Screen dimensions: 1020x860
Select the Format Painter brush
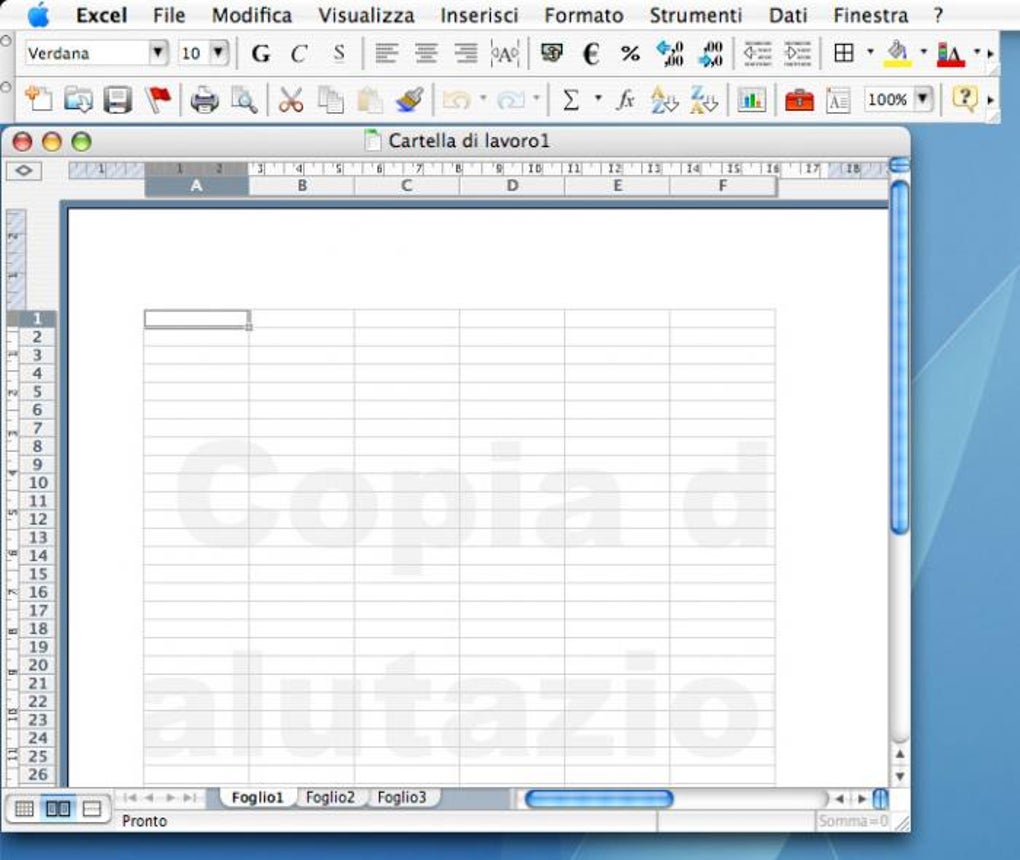[410, 100]
